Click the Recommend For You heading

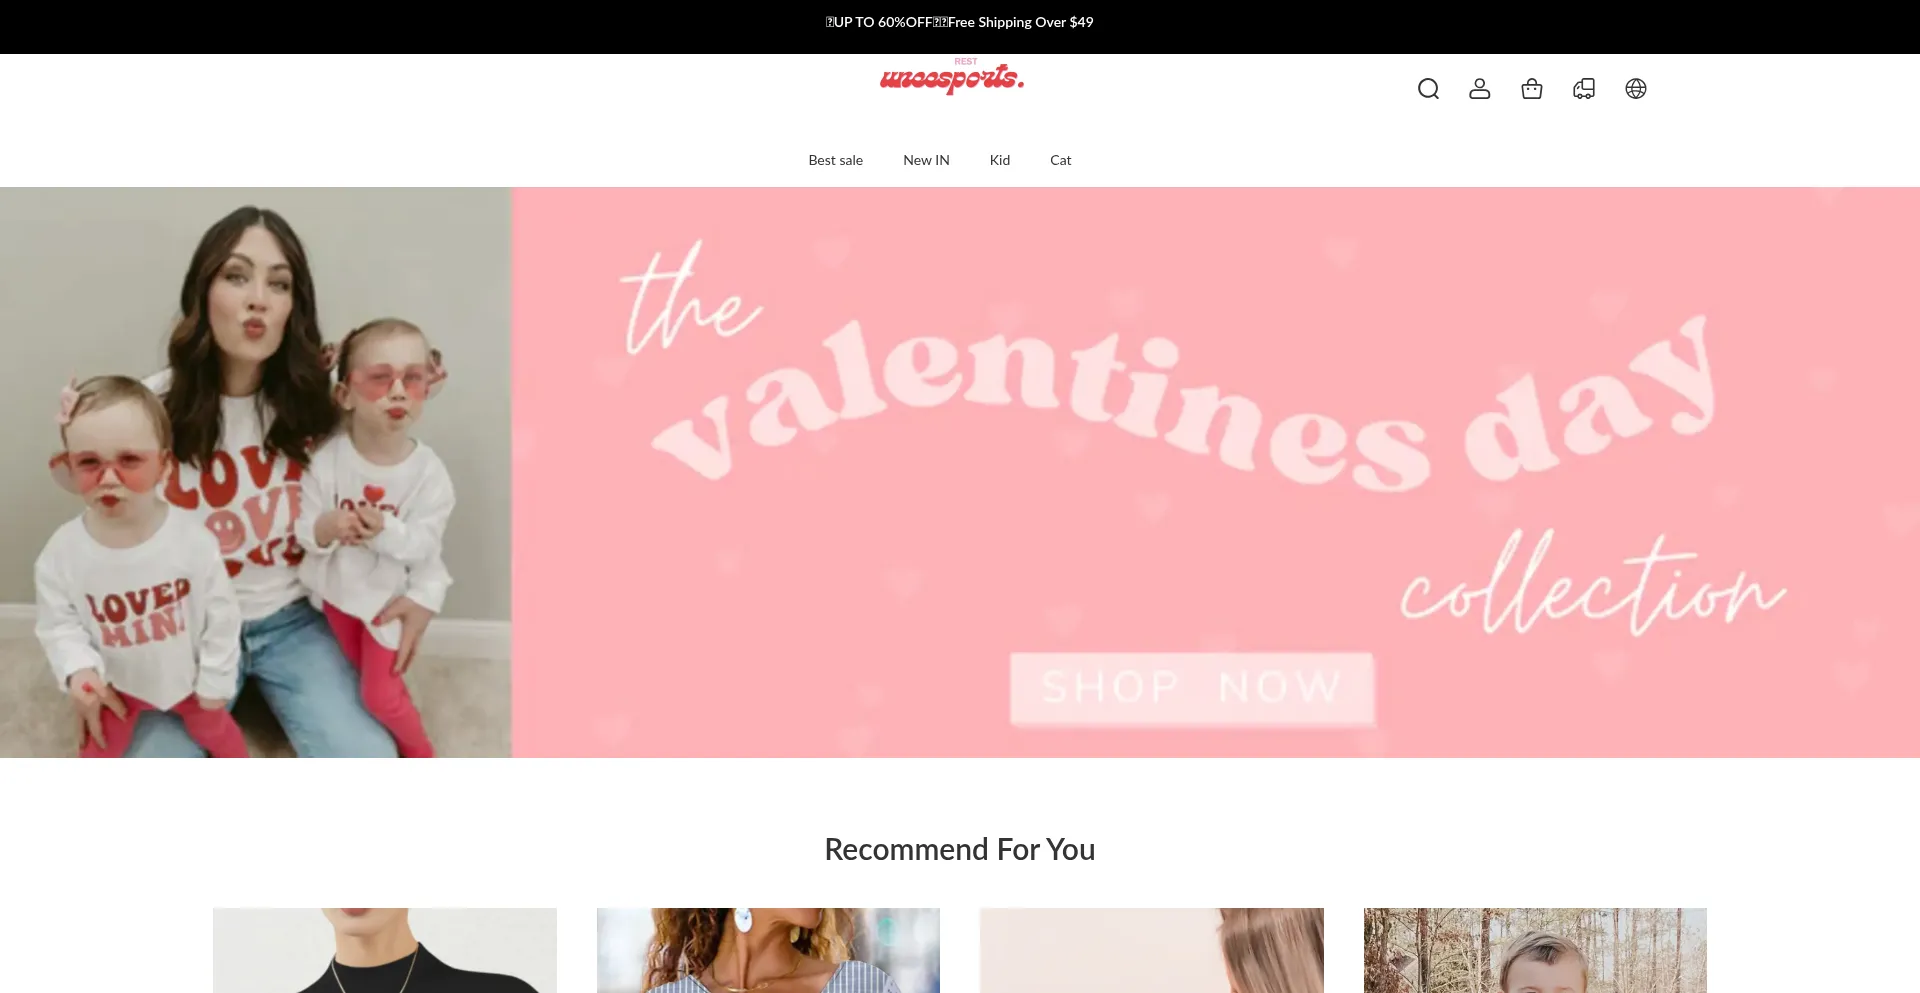click(960, 849)
